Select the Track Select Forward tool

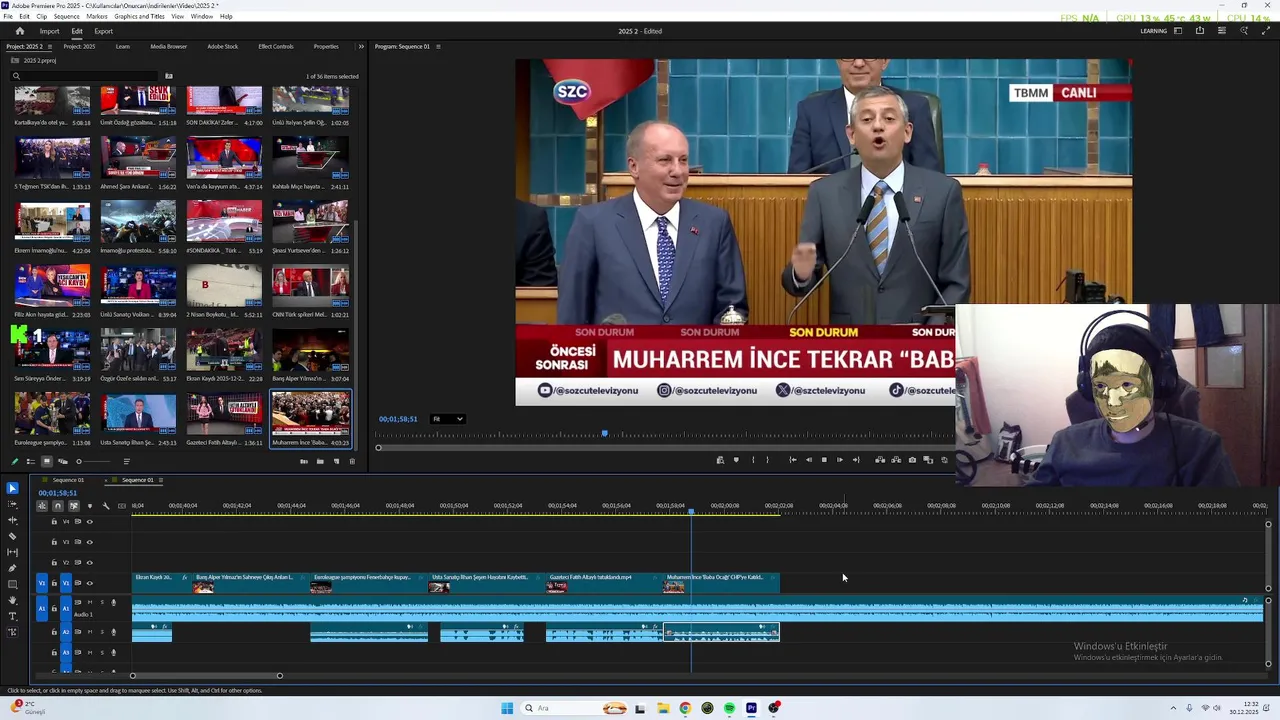point(12,504)
